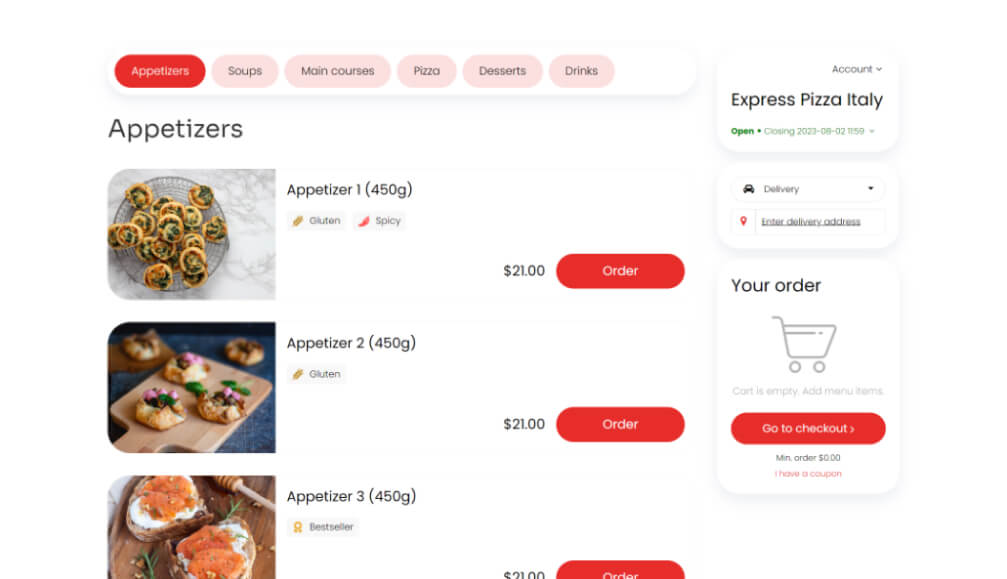
Task: Click the Spicy chili pepper icon
Action: [363, 221]
